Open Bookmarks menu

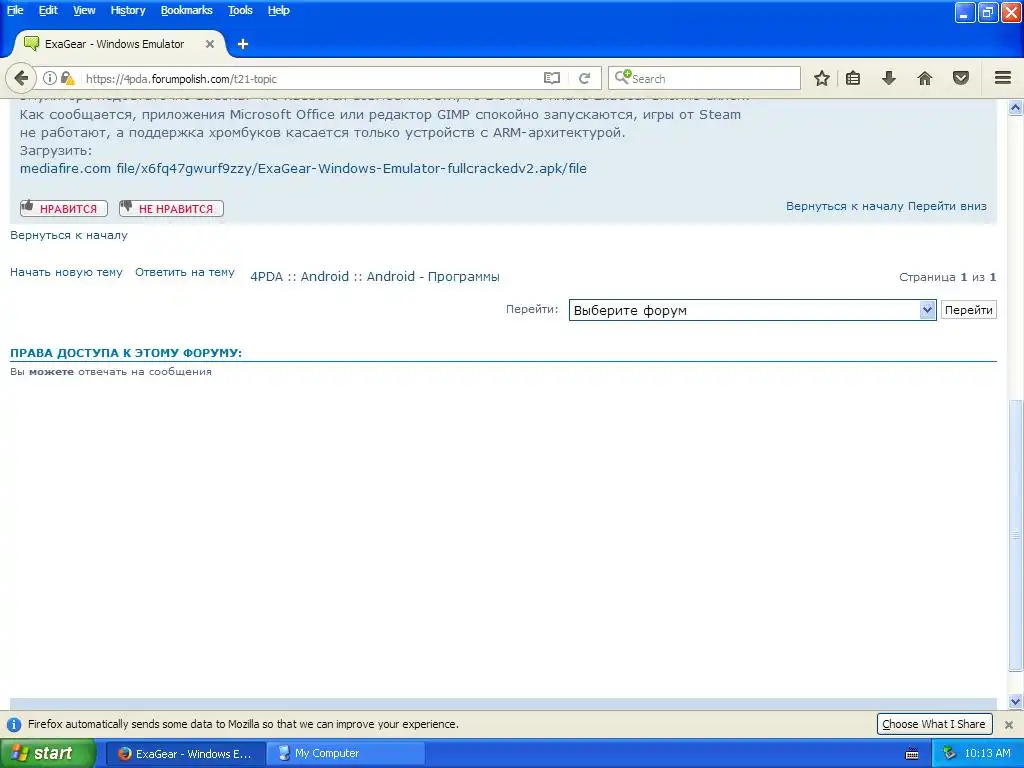(187, 10)
